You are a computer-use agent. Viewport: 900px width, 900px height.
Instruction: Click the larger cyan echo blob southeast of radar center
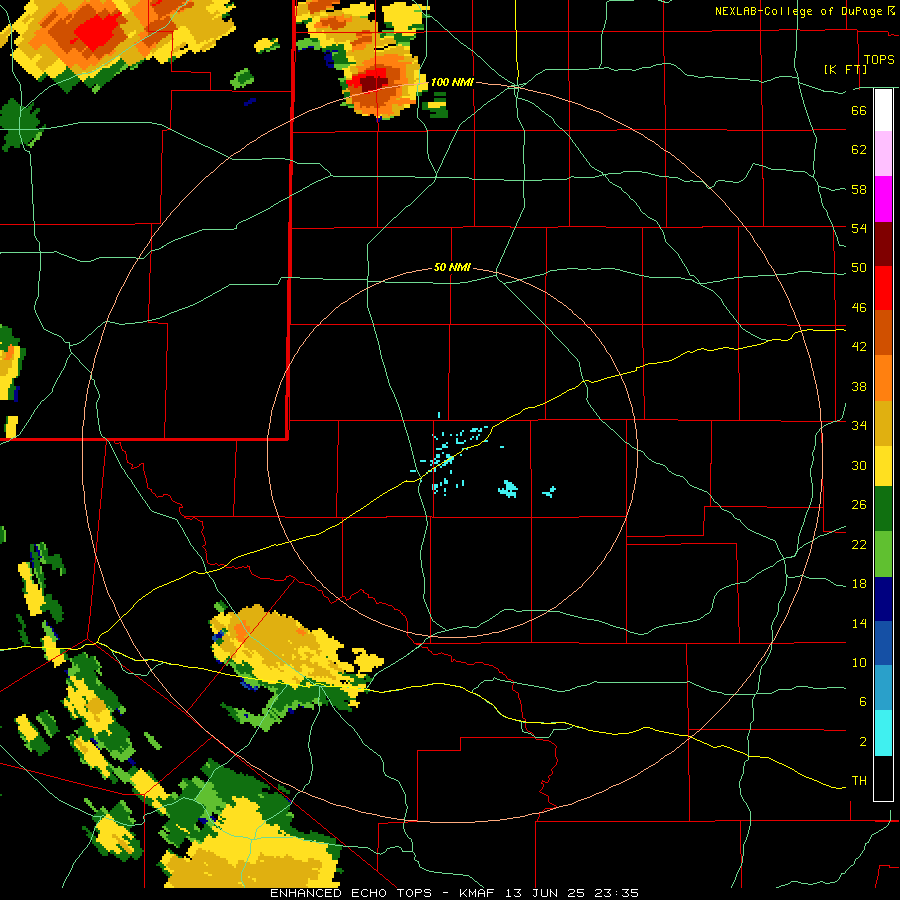pos(508,489)
